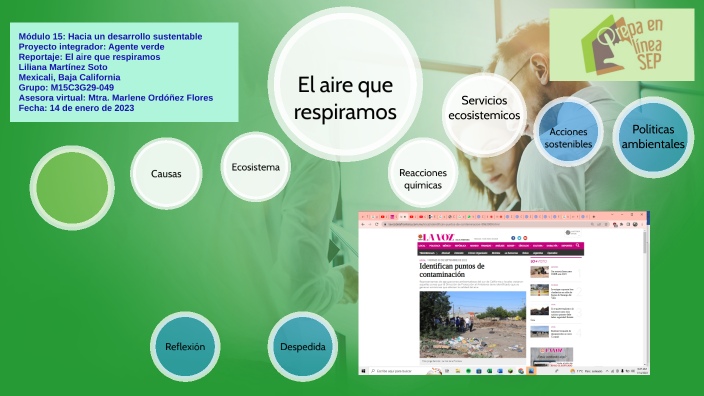Image resolution: width=704 pixels, height=396 pixels.
Task: Click the 'Mexicali, Baja California' line
Action: pyautogui.click(x=69, y=77)
